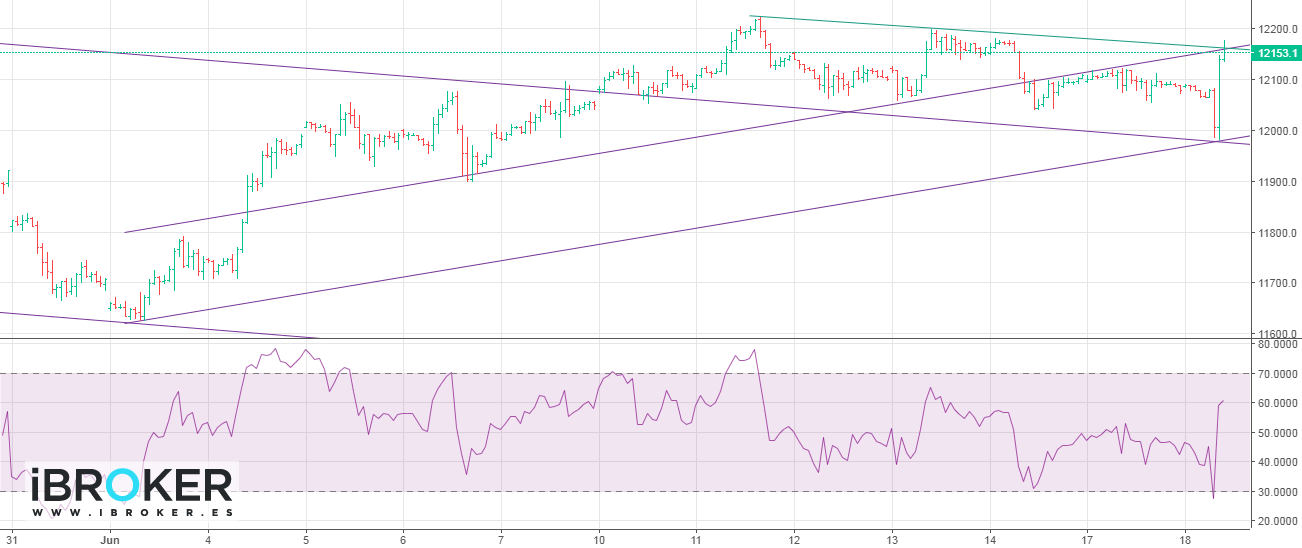
Task: Click the latest green candle near 12153
Action: tap(1224, 51)
